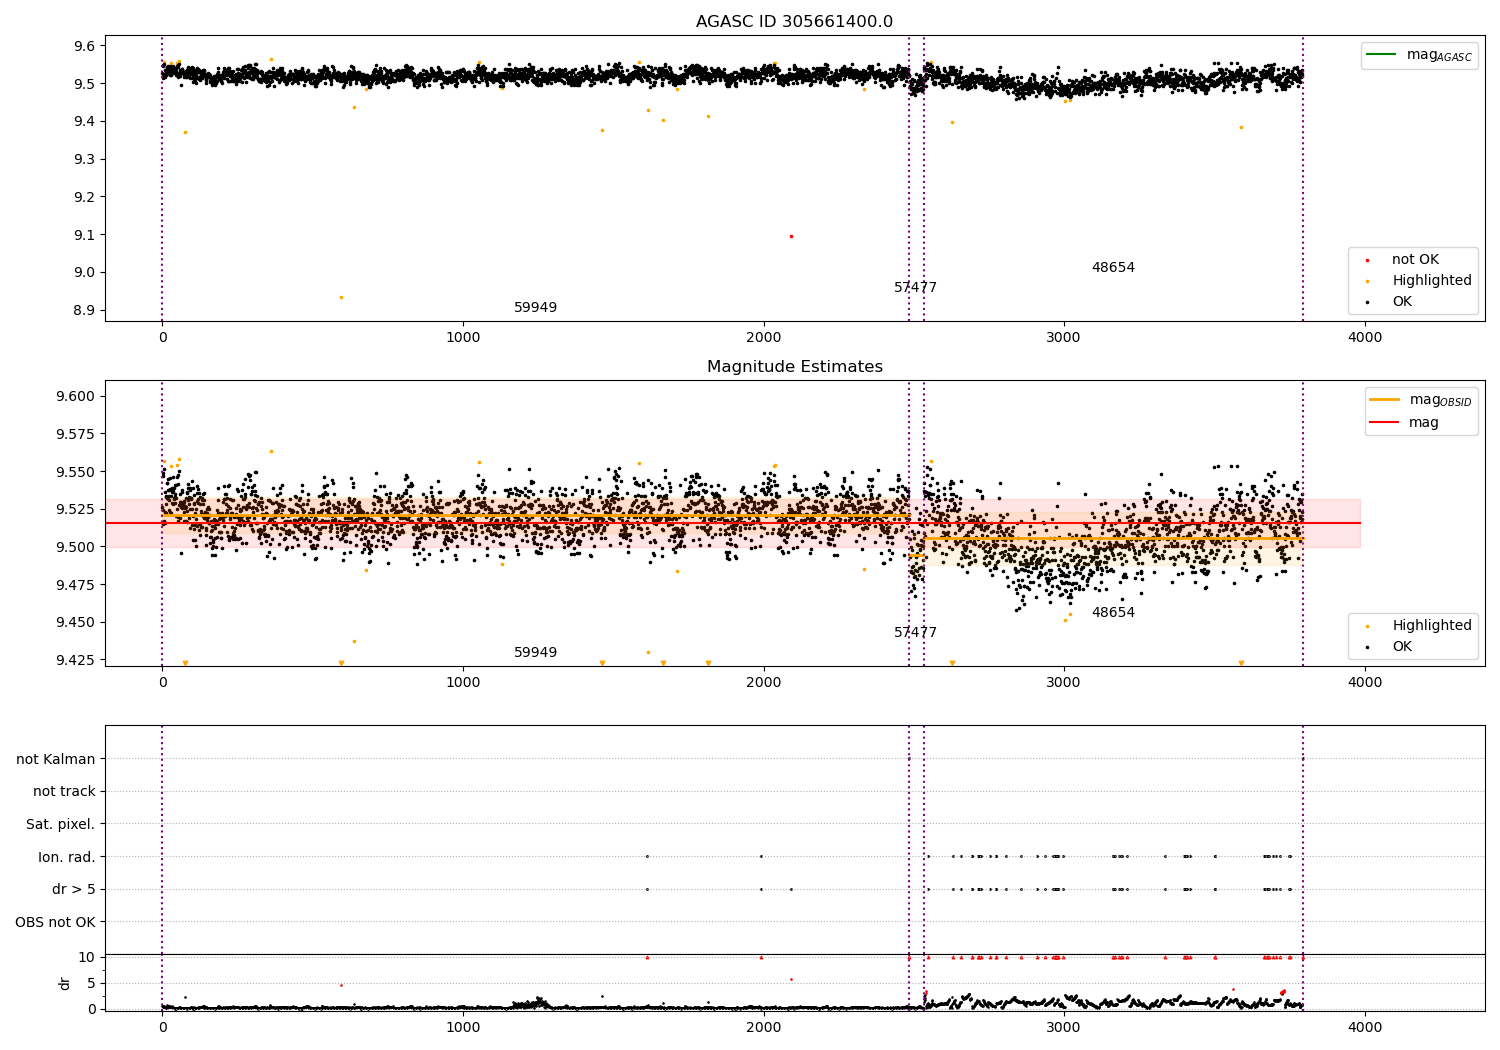The height and width of the screenshot is (1050, 1500).
Task: Click the green mag AGASC legend line
Action: click(x=1382, y=55)
